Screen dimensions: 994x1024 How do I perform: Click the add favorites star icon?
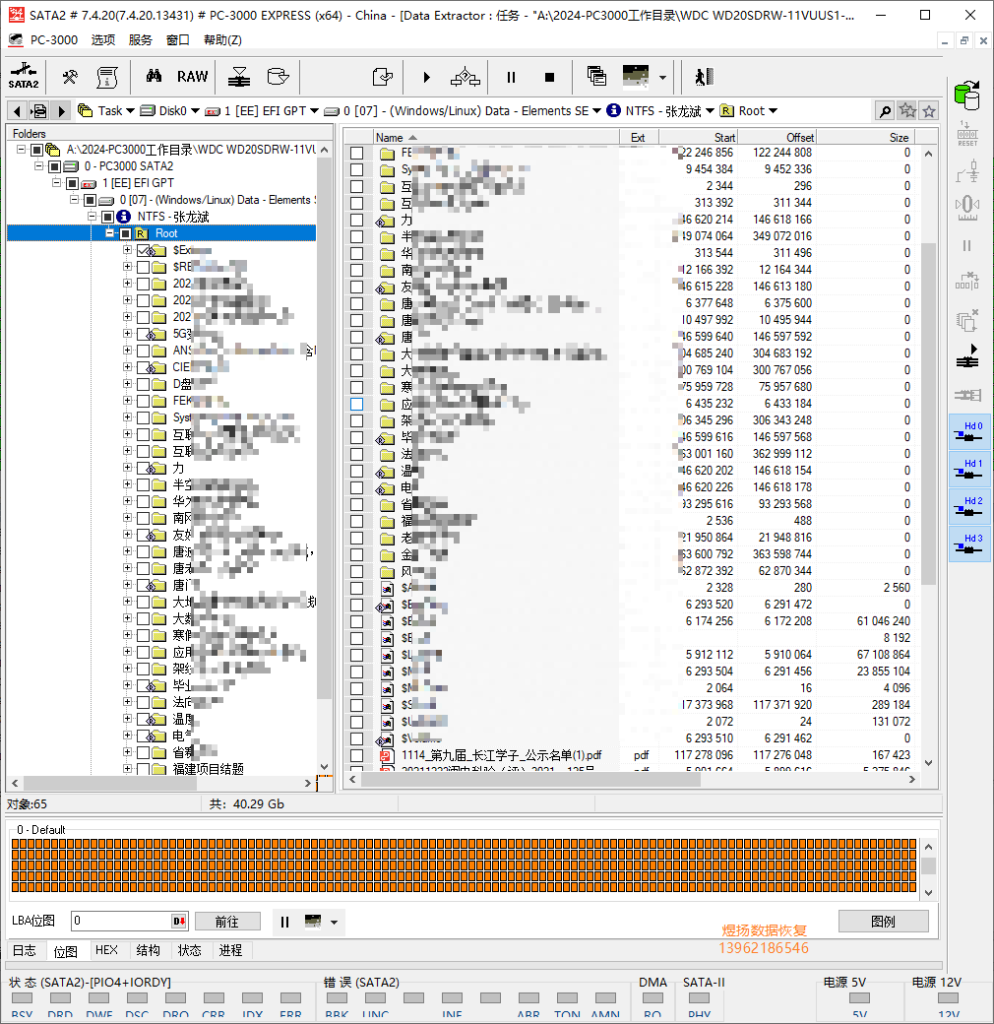[x=907, y=111]
